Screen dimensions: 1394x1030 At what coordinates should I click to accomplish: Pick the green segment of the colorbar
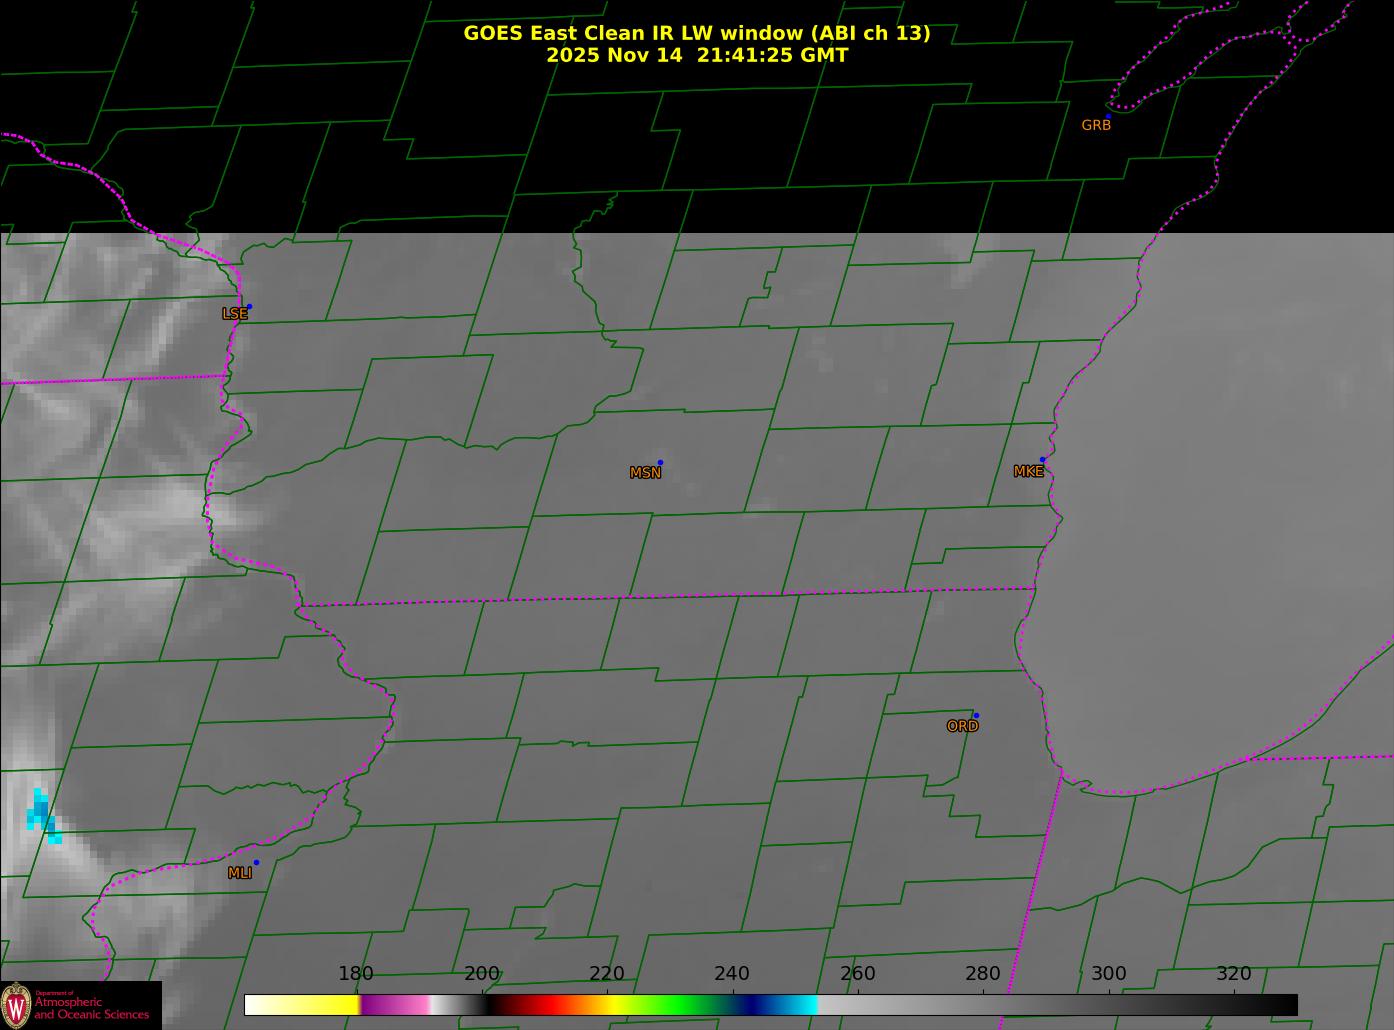click(680, 1004)
